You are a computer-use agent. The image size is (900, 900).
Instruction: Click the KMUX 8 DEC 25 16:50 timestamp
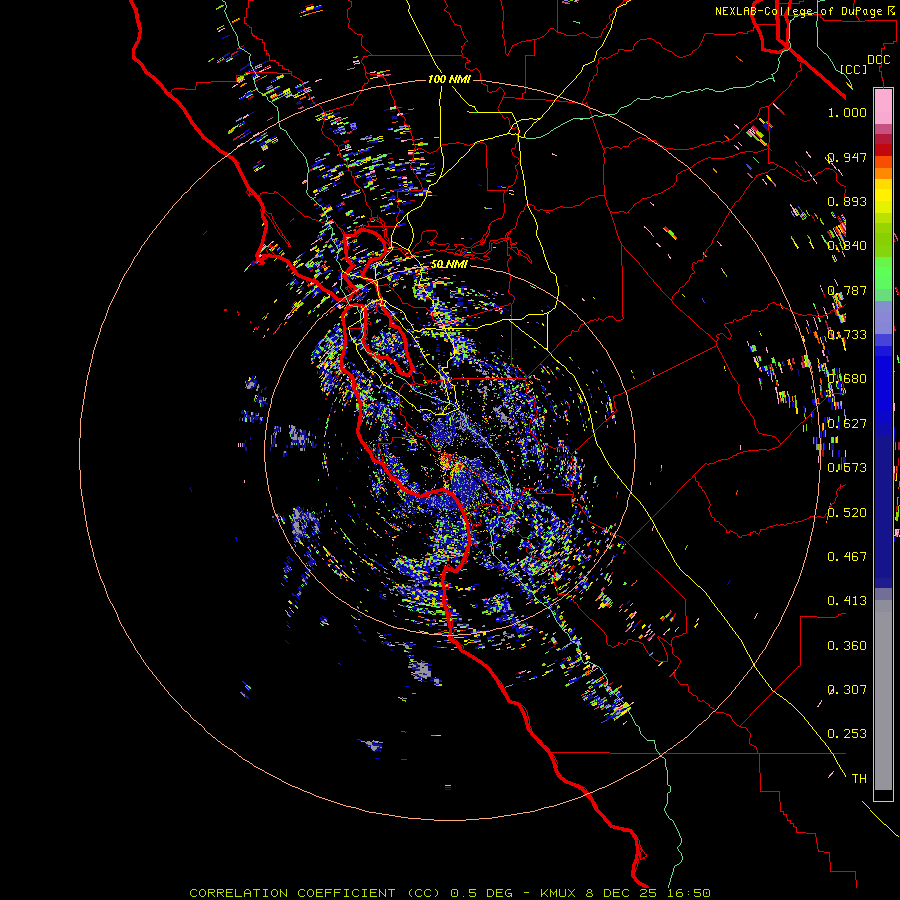[x=625, y=893]
